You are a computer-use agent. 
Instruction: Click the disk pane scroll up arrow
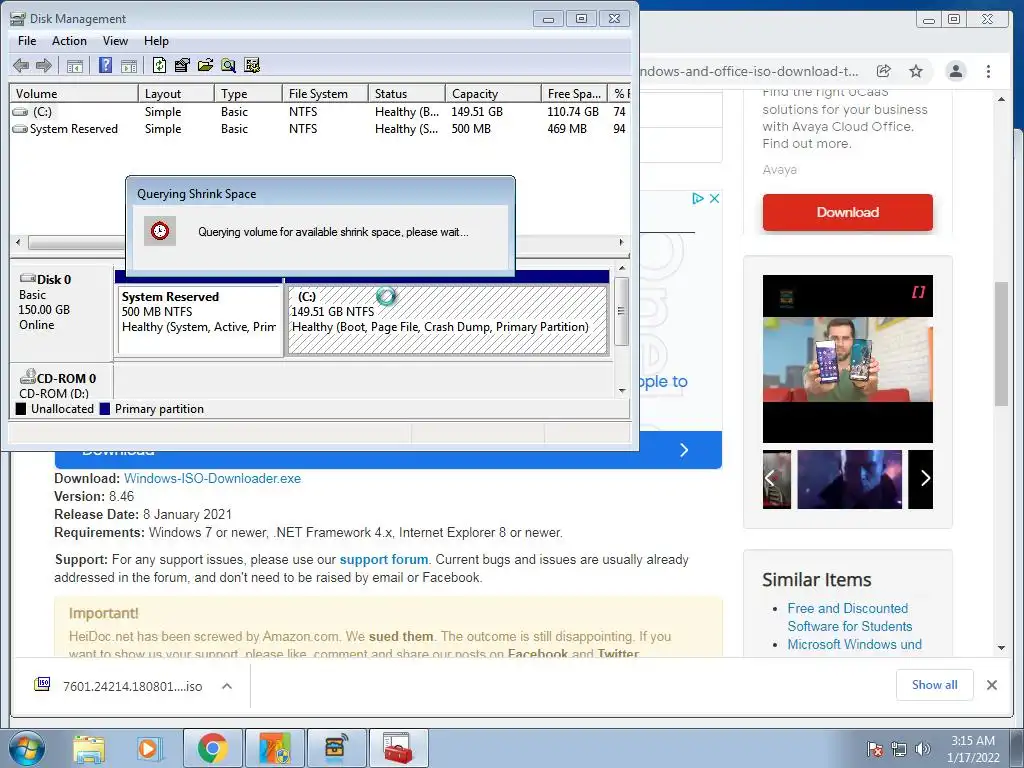tap(622, 268)
